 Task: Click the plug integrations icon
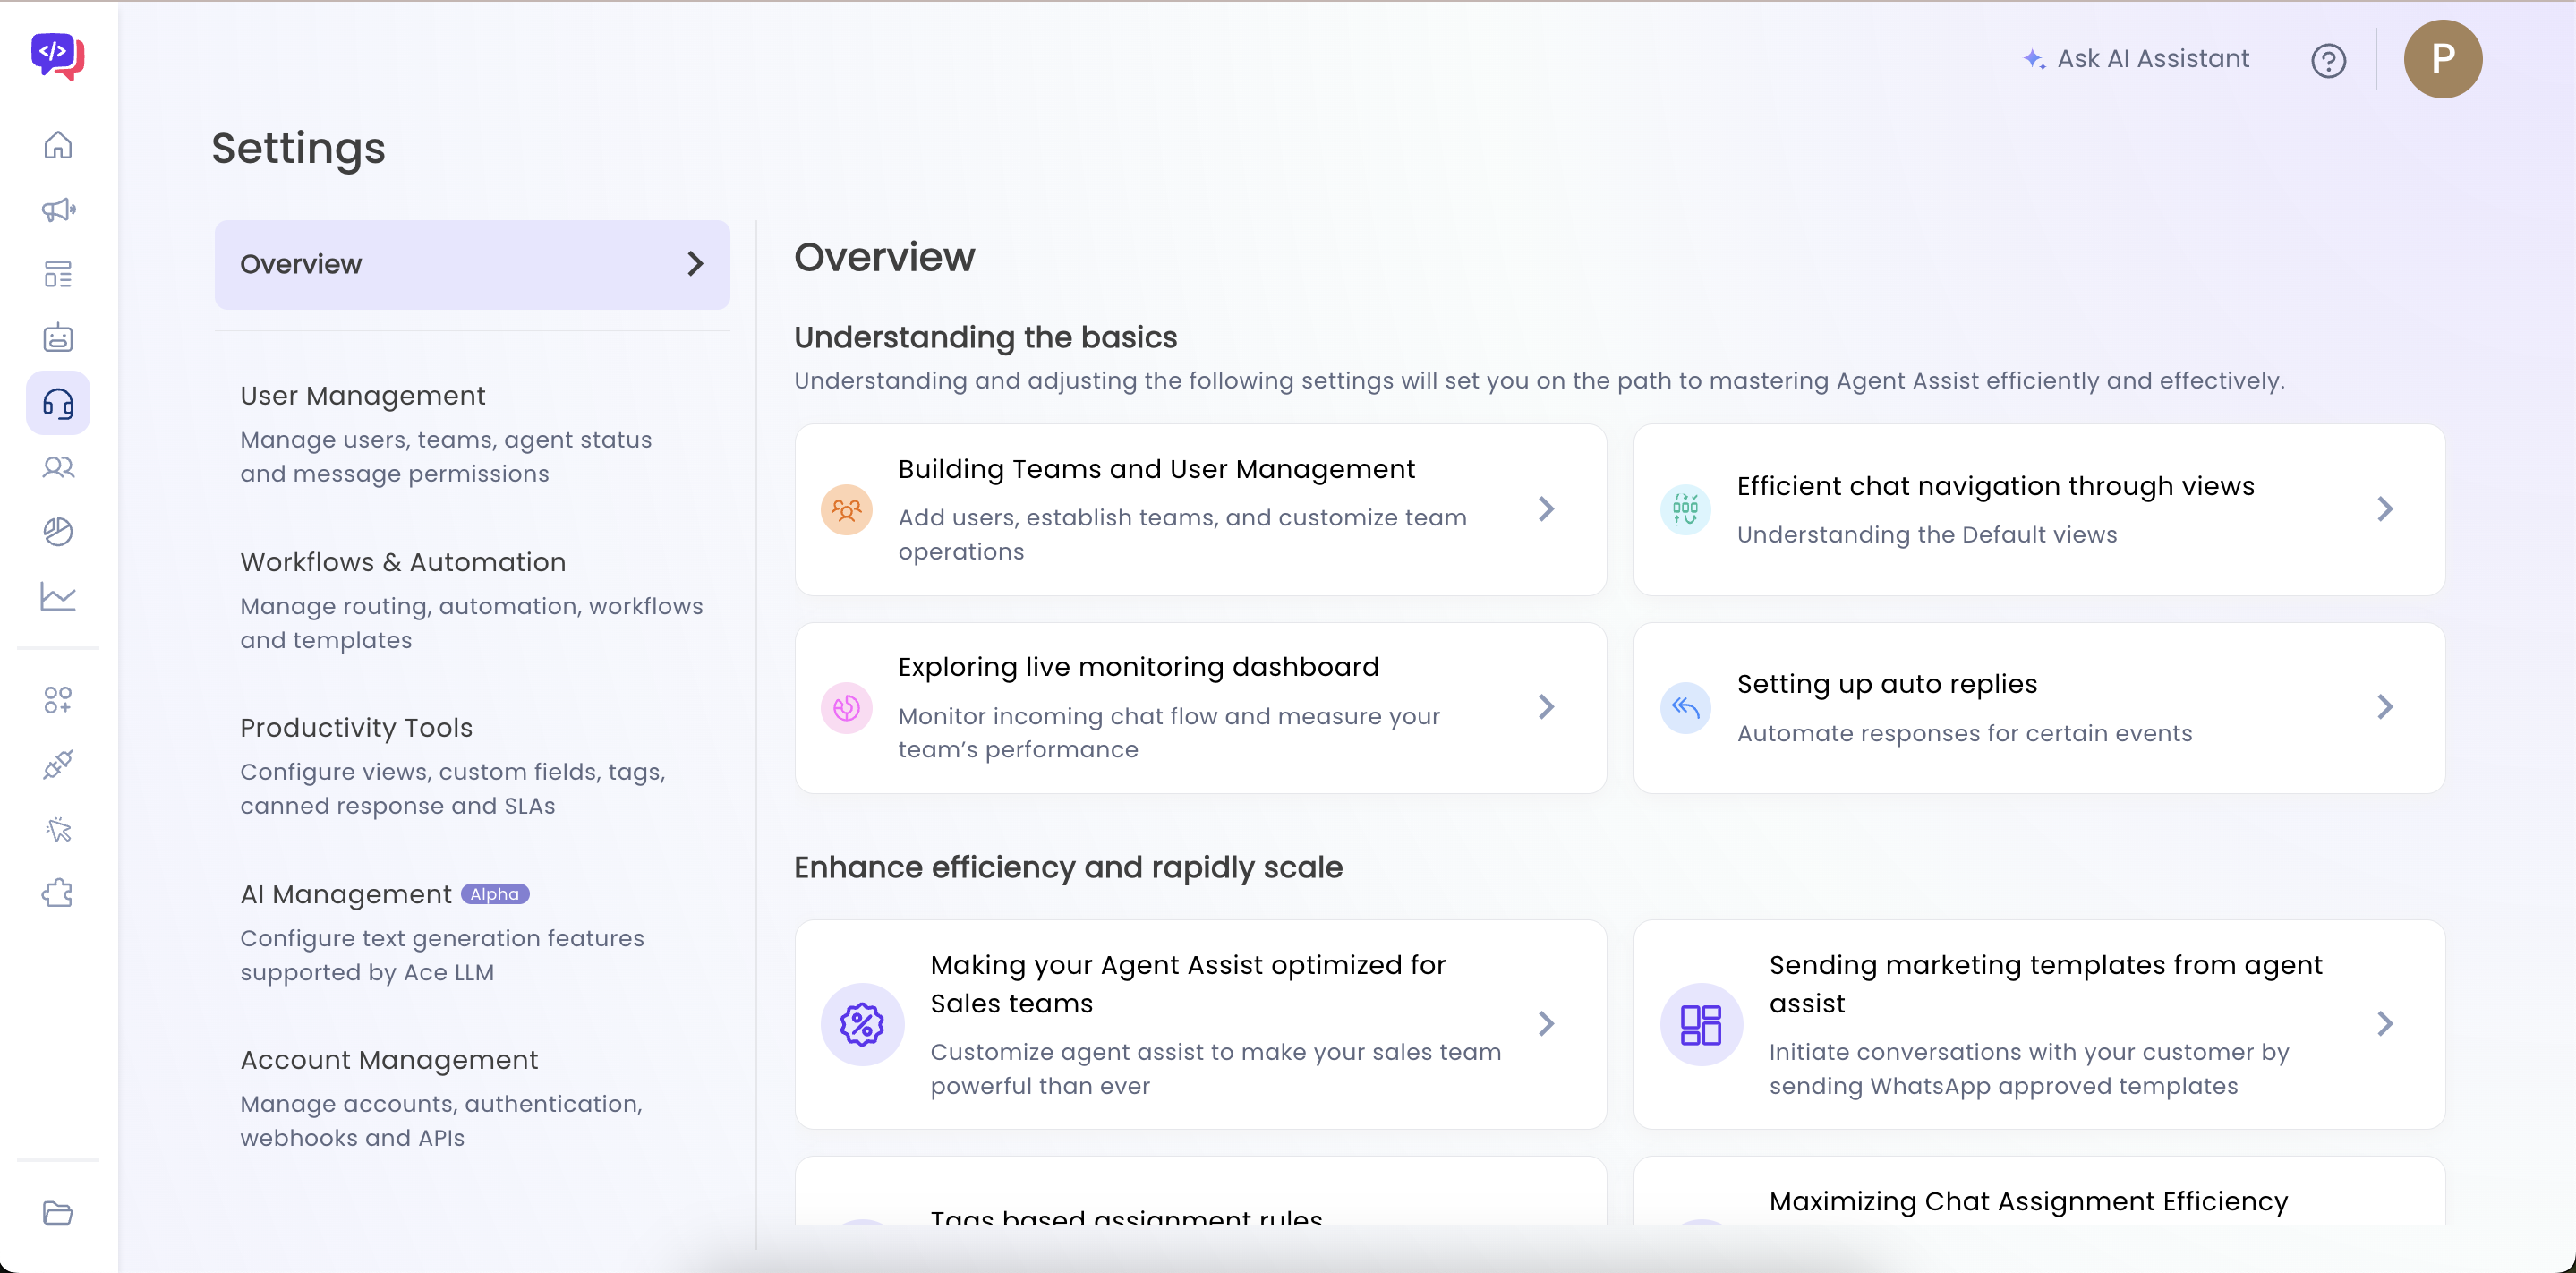point(58,765)
